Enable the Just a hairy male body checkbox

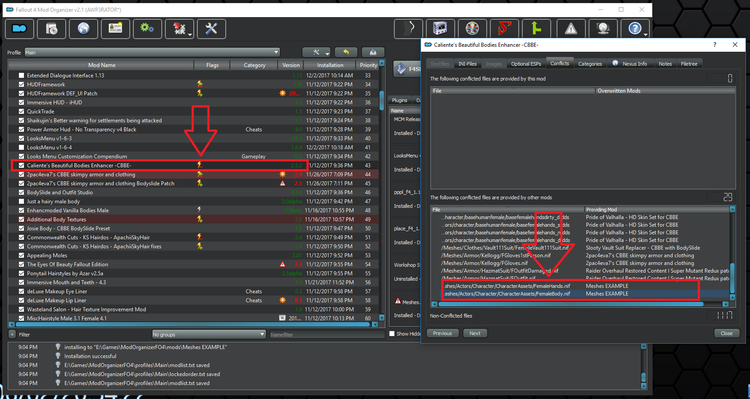tap(21, 201)
